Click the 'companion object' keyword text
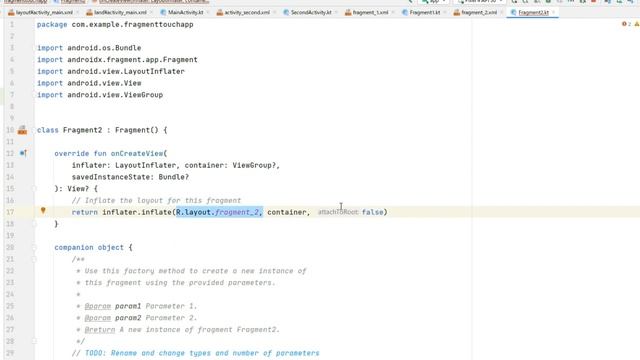Screen dimensions: 640x360 point(89,247)
